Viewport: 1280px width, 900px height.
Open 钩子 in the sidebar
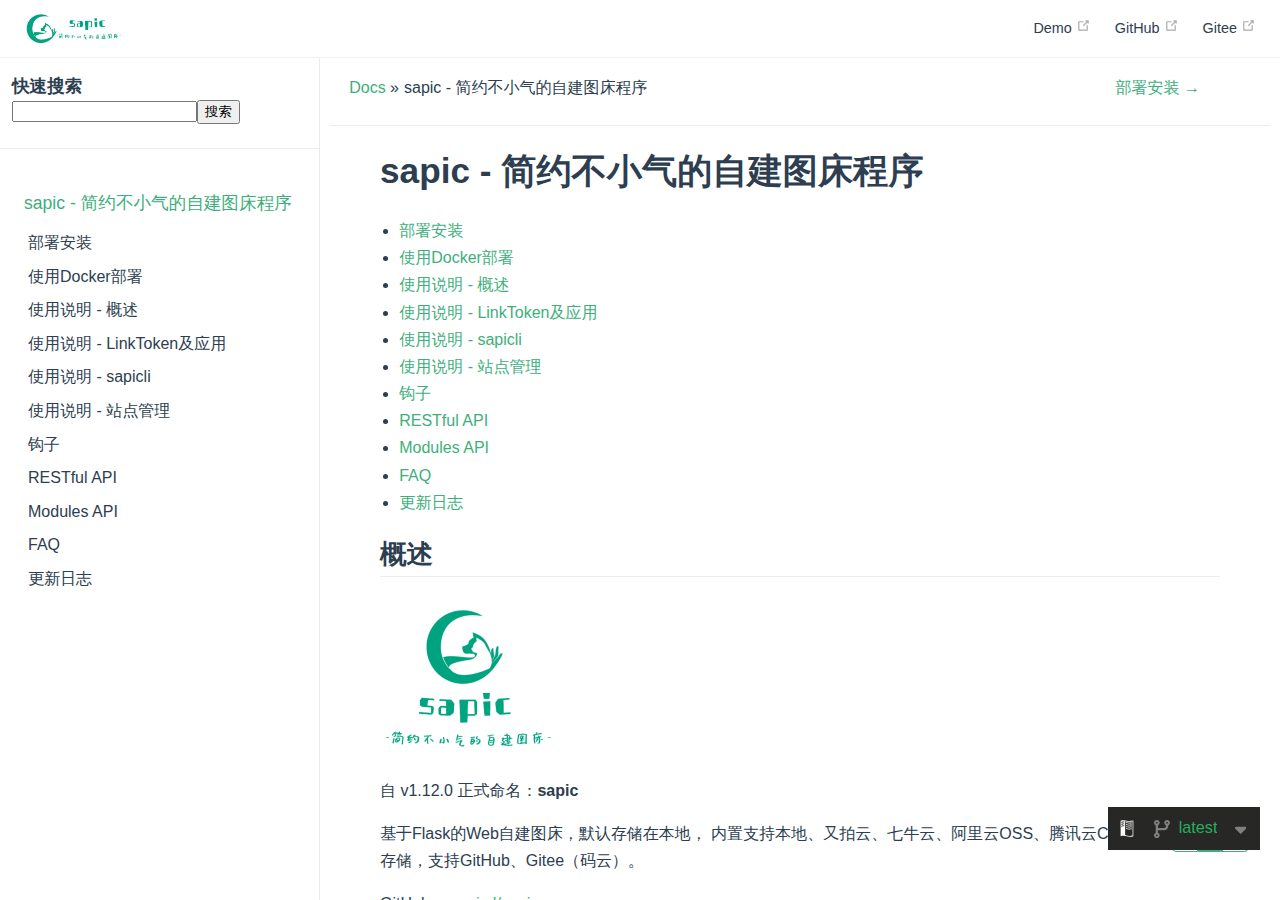[x=44, y=445]
